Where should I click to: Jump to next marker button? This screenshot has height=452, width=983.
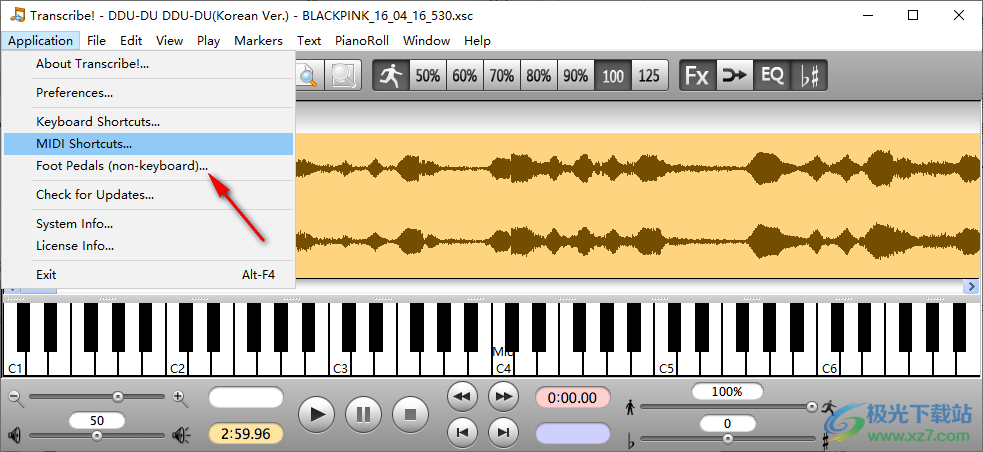click(503, 431)
